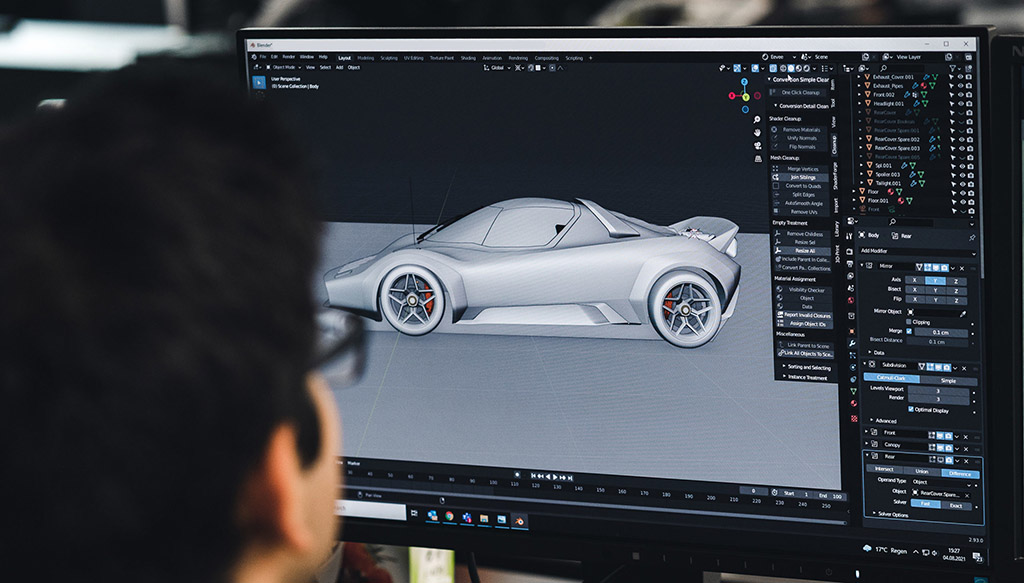Click the pan view hand icon
This screenshot has width=1024, height=583.
click(757, 133)
